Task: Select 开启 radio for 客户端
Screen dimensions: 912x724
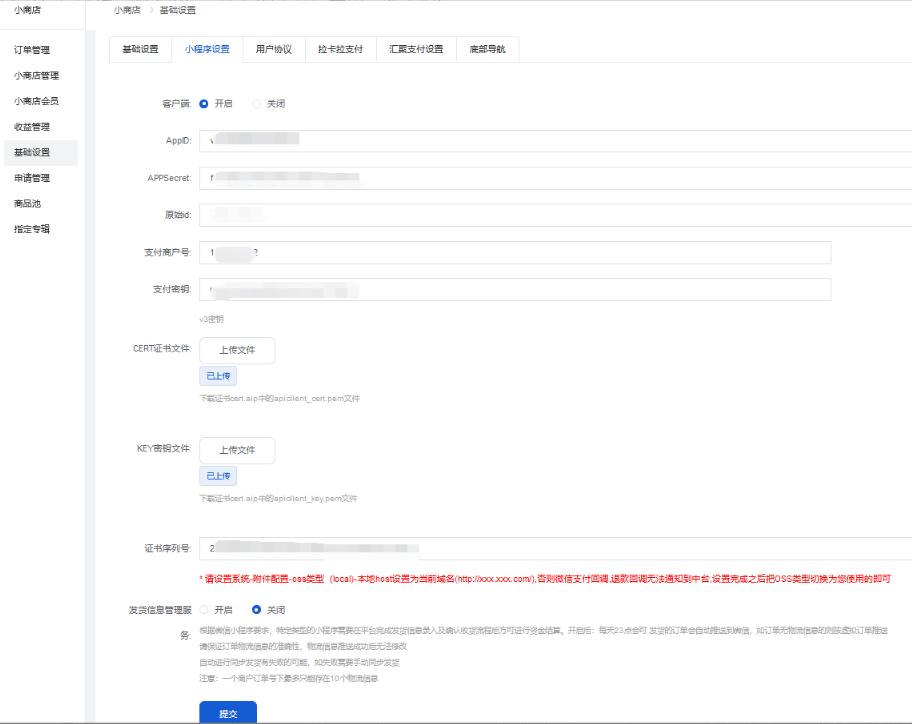Action: 204,104
